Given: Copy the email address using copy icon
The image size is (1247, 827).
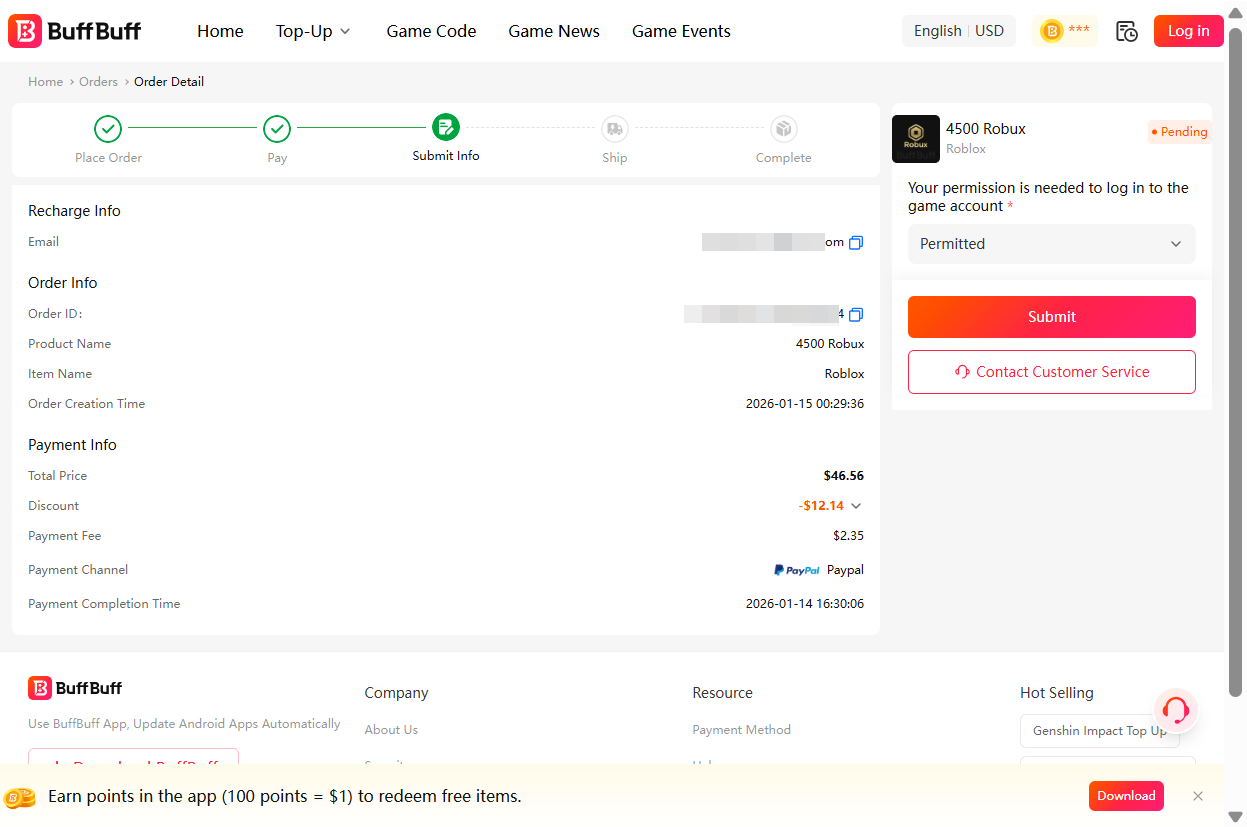Looking at the screenshot, I should (855, 243).
